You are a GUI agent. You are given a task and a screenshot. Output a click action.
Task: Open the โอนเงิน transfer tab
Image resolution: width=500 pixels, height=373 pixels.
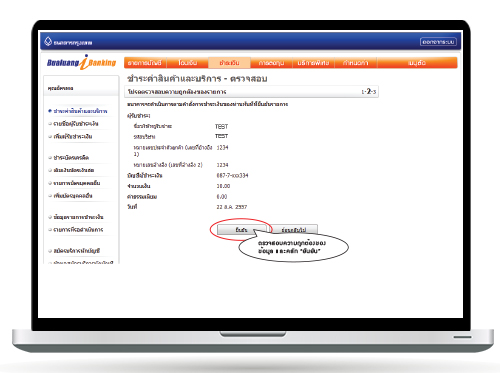tap(187, 63)
